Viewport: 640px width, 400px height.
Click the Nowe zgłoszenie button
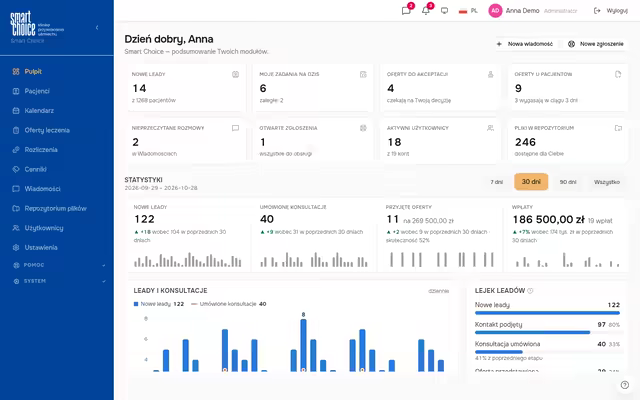coord(596,44)
